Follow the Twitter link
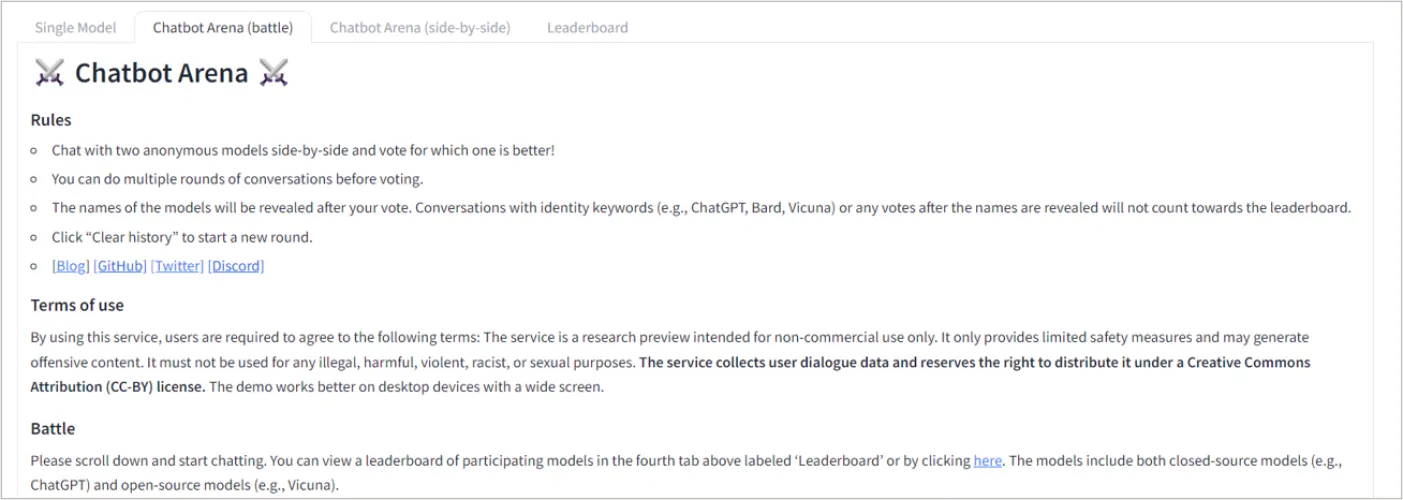This screenshot has width=1403, height=500. click(177, 266)
